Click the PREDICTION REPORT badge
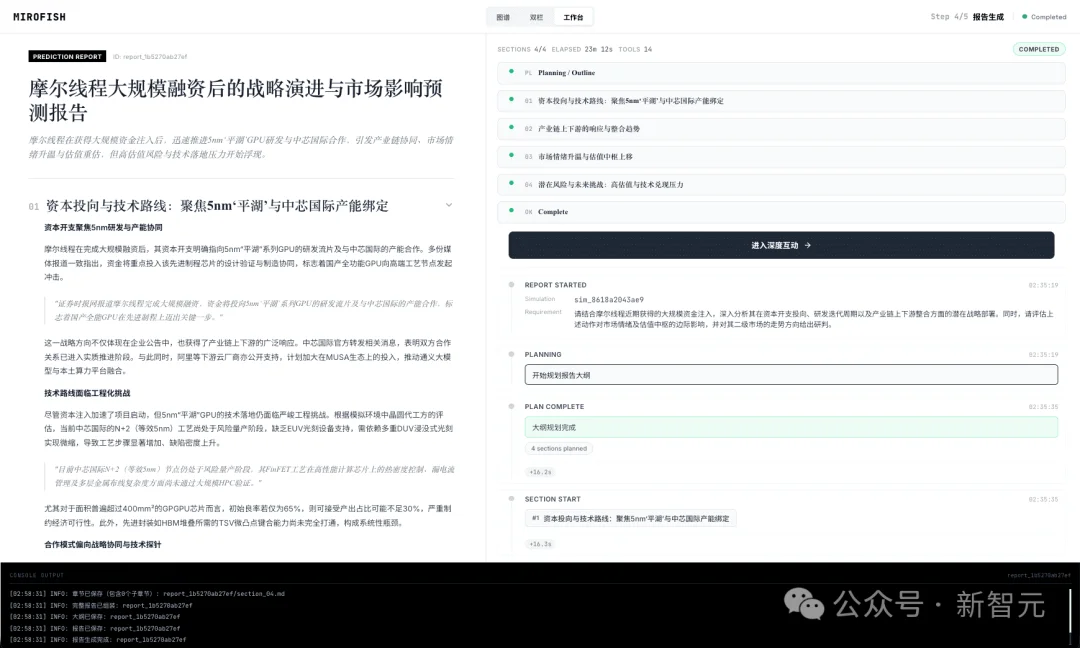This screenshot has width=1080, height=648. [66, 55]
